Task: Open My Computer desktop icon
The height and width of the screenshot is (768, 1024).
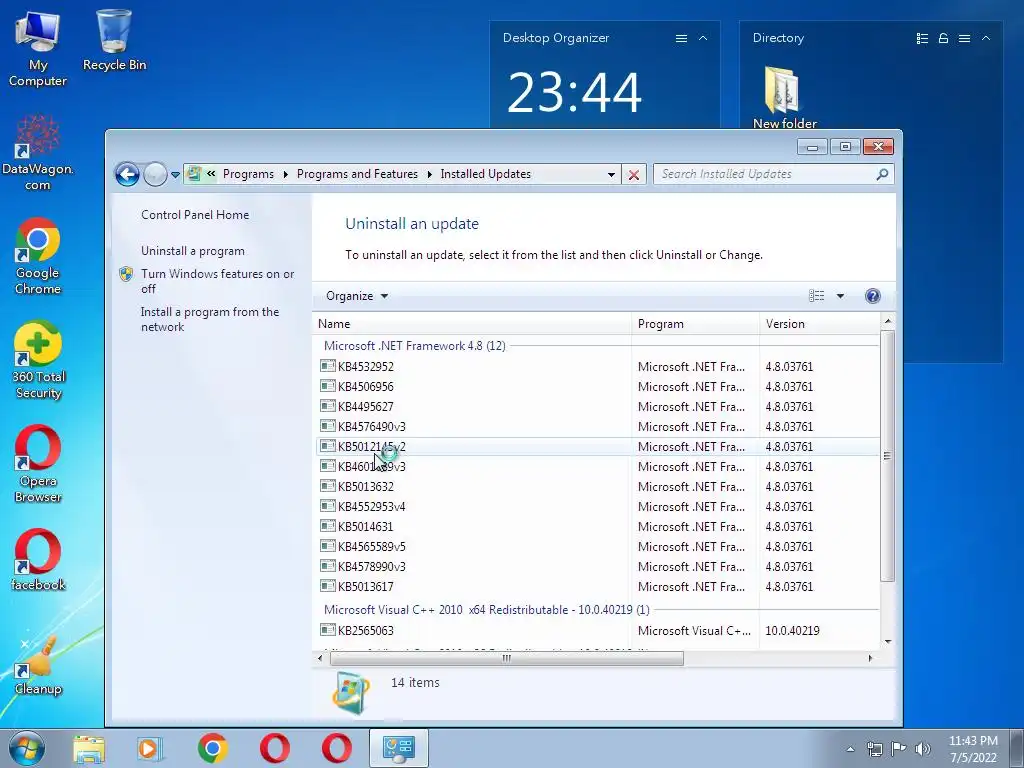Action: 37,50
